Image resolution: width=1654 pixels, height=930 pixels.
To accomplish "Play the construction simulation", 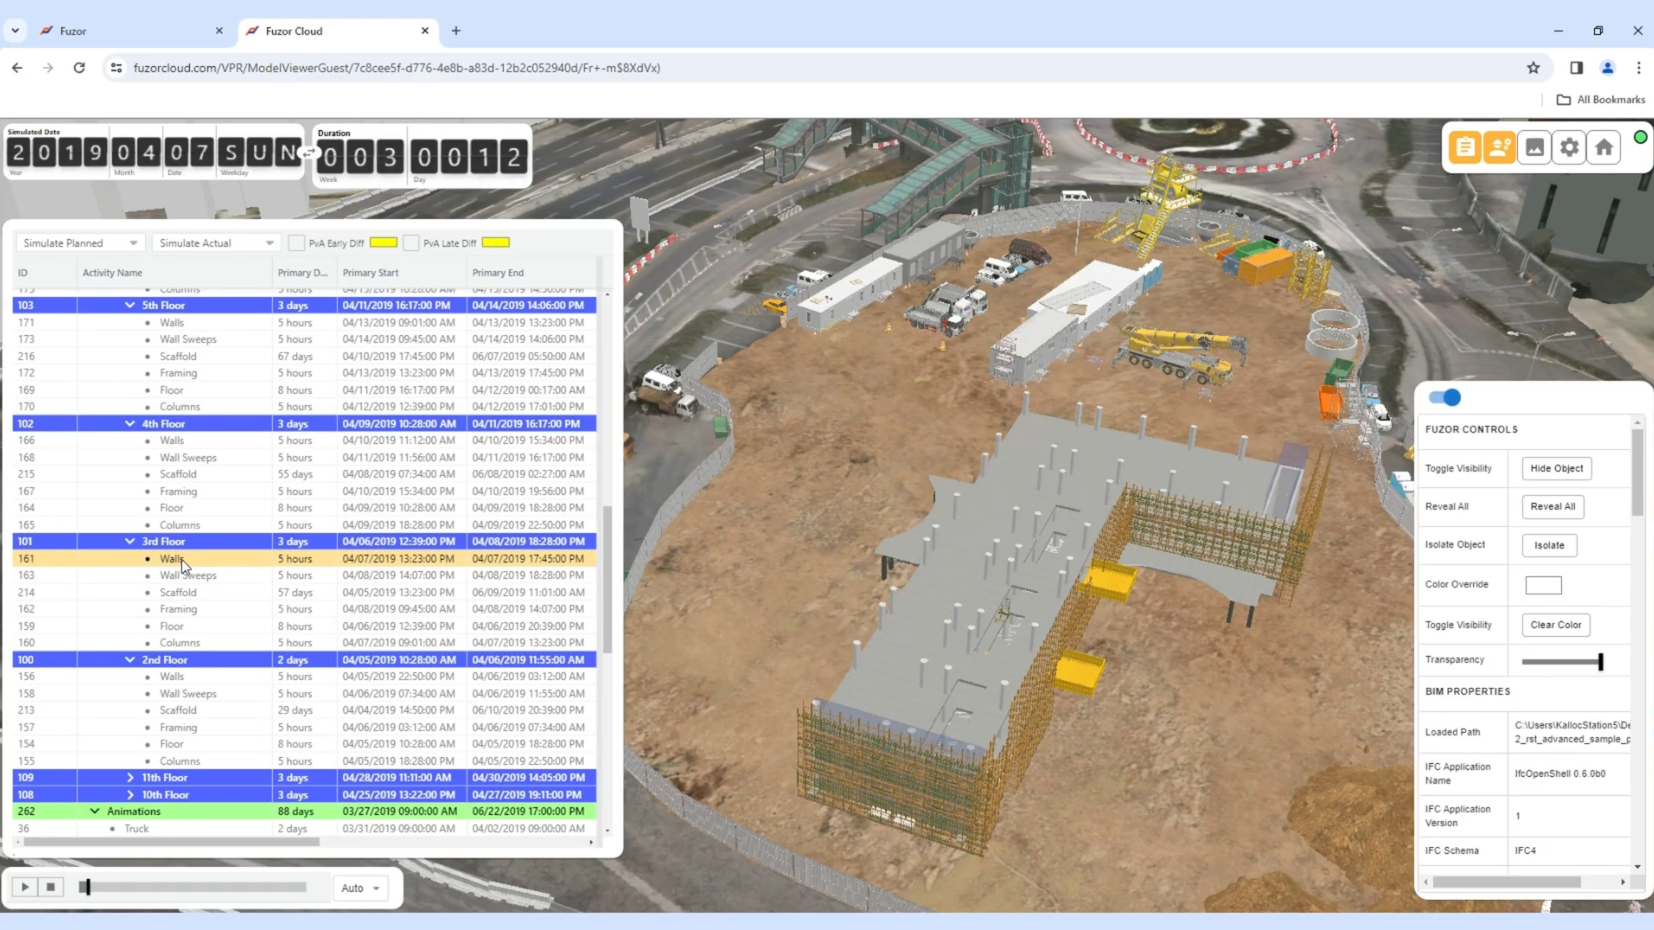I will tap(25, 887).
